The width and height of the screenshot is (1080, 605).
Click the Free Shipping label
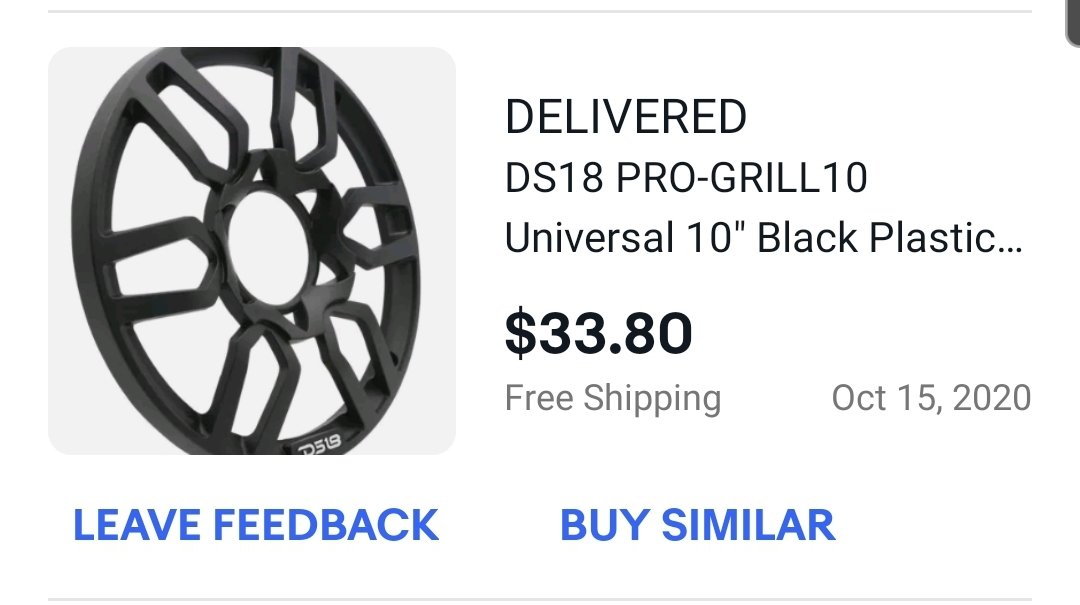point(612,398)
